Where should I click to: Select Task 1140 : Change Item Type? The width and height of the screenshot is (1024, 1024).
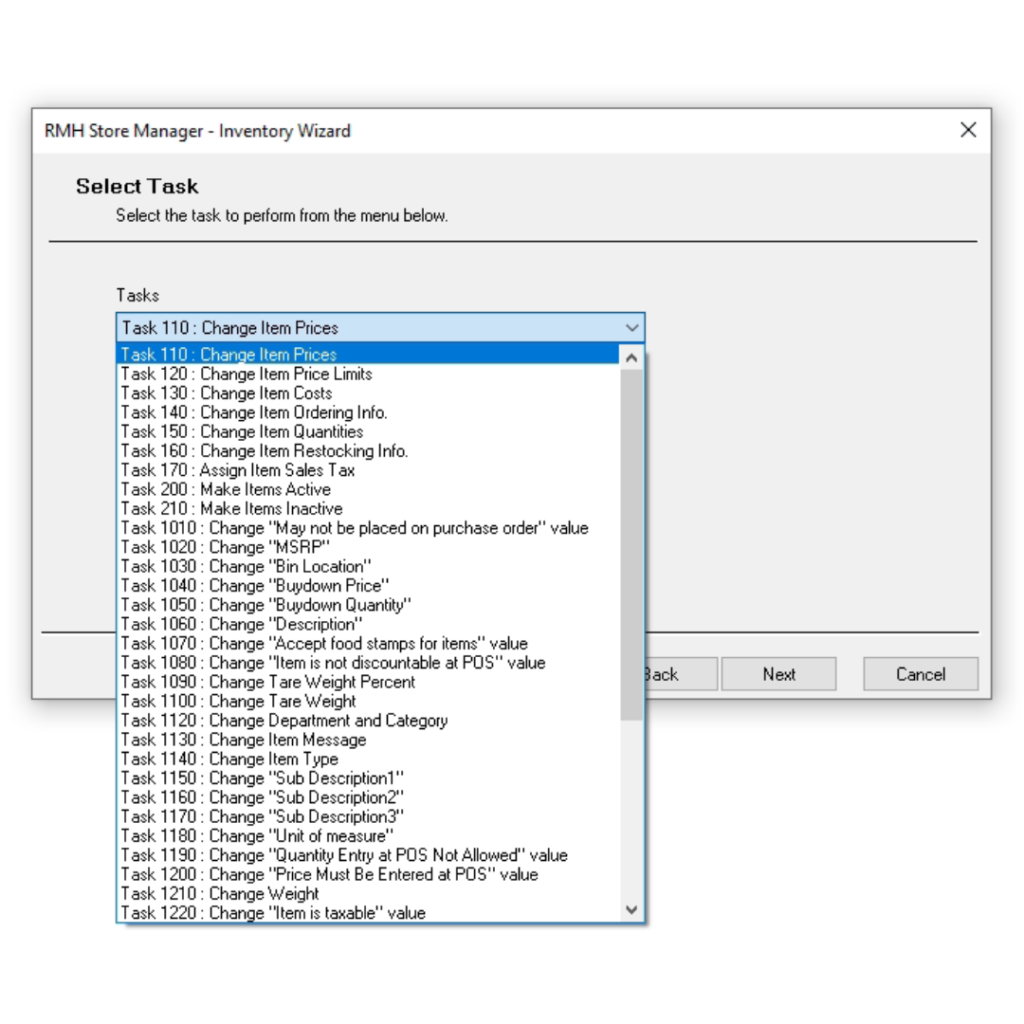coord(368,760)
